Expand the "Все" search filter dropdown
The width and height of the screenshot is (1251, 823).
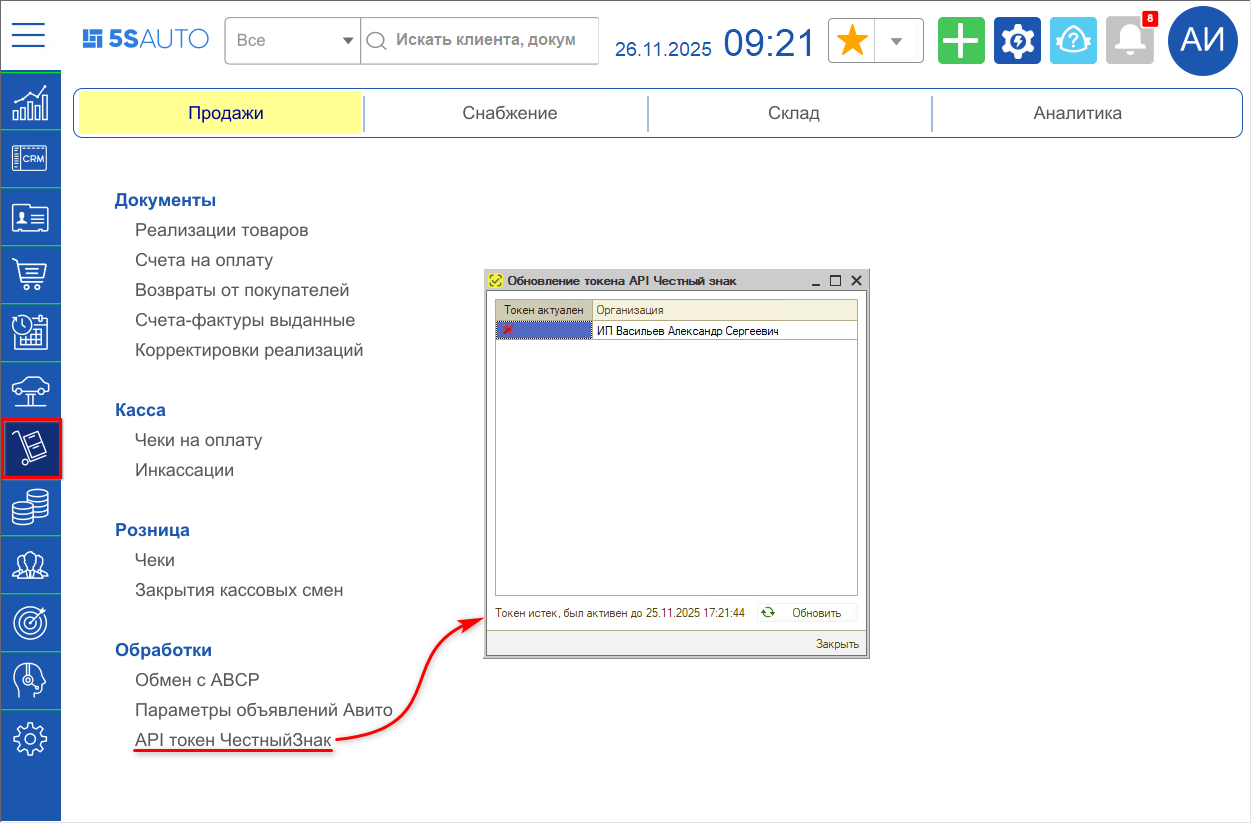[x=292, y=41]
